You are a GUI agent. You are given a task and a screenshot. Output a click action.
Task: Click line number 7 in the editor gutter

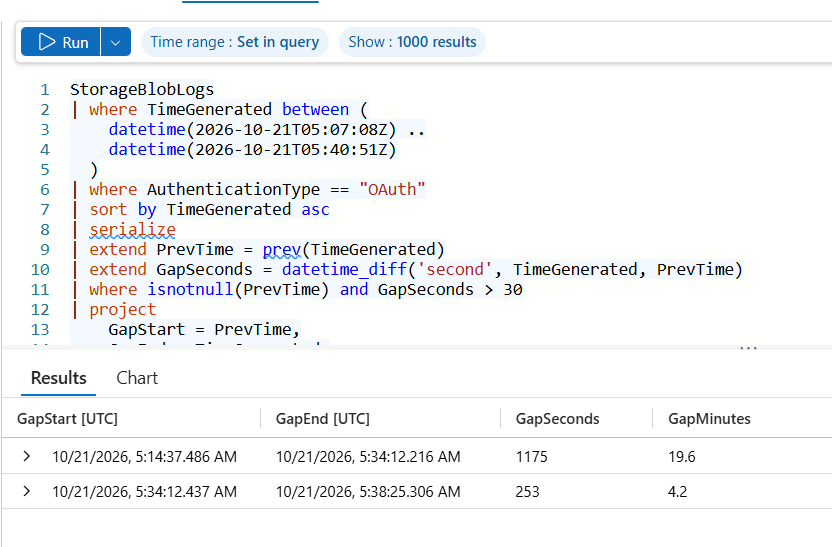click(x=45, y=209)
